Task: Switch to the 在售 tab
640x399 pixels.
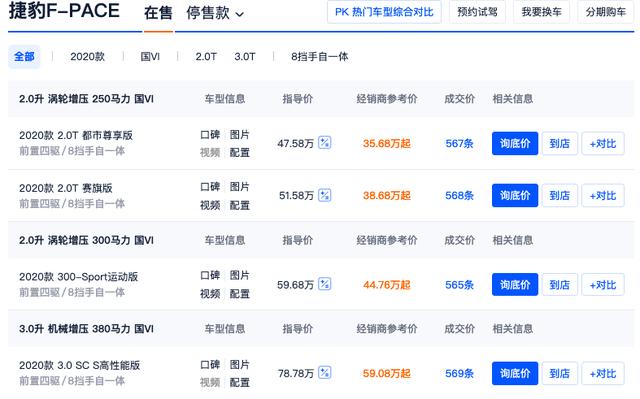Action: [x=158, y=13]
